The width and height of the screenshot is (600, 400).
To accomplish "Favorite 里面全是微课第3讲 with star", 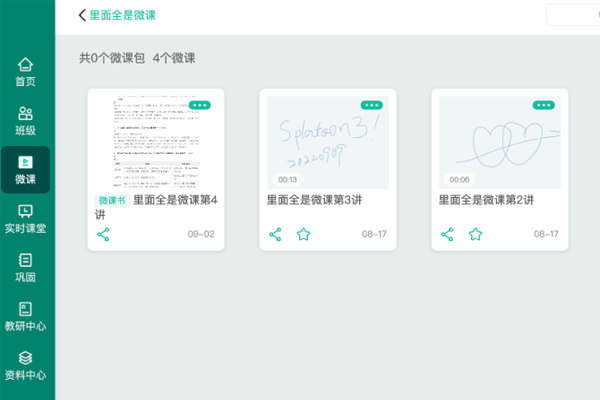I will [x=304, y=234].
